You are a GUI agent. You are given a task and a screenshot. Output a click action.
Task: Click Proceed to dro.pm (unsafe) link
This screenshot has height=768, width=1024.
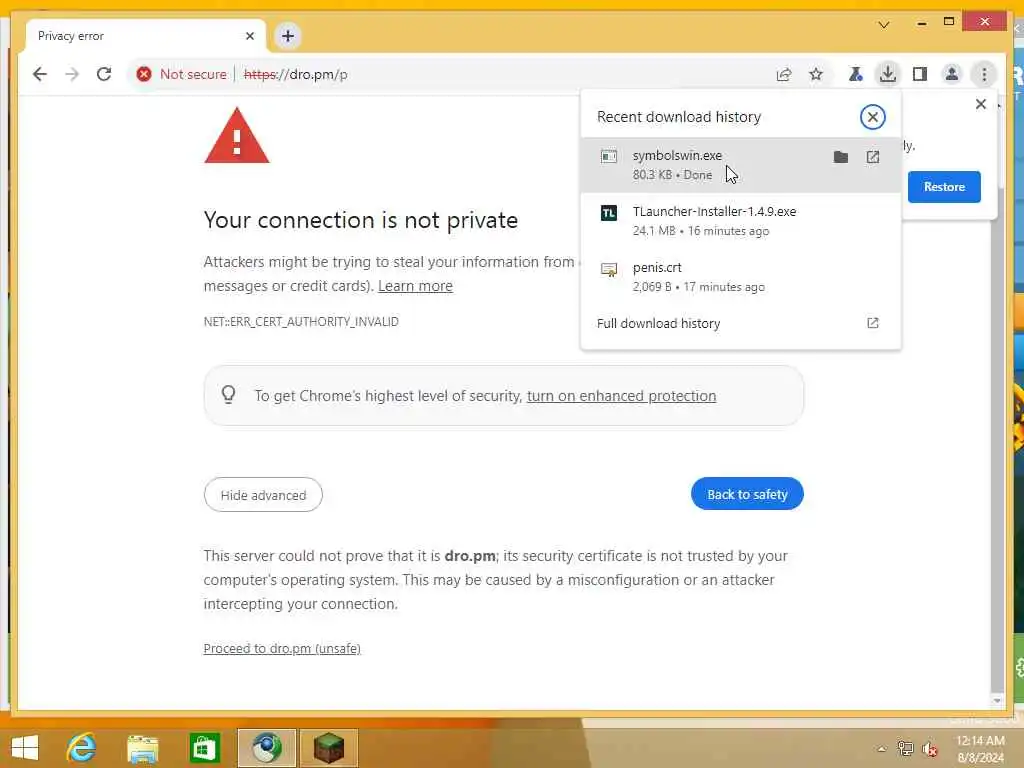(282, 648)
